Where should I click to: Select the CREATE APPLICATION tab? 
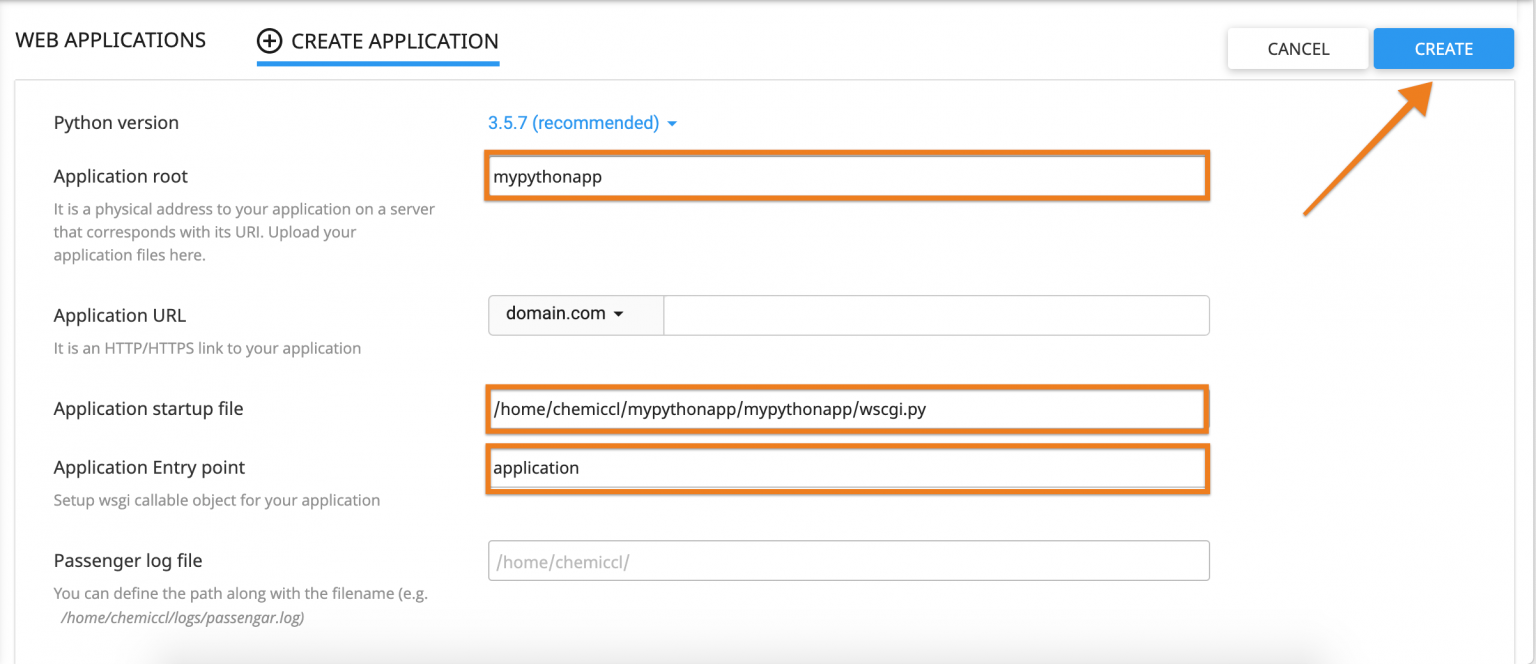coord(394,42)
